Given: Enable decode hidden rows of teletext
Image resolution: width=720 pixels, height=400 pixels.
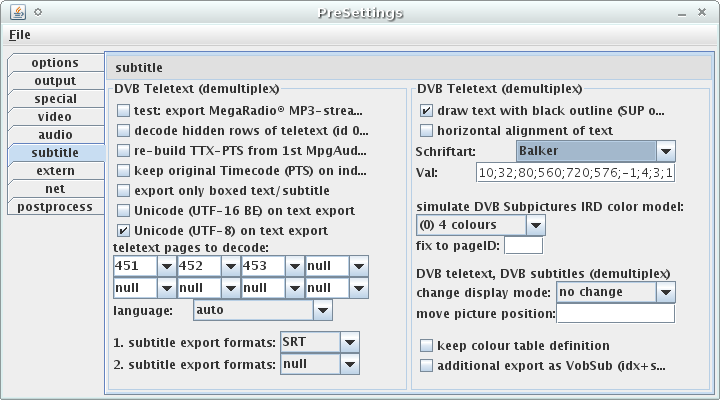Looking at the screenshot, I should (123, 130).
